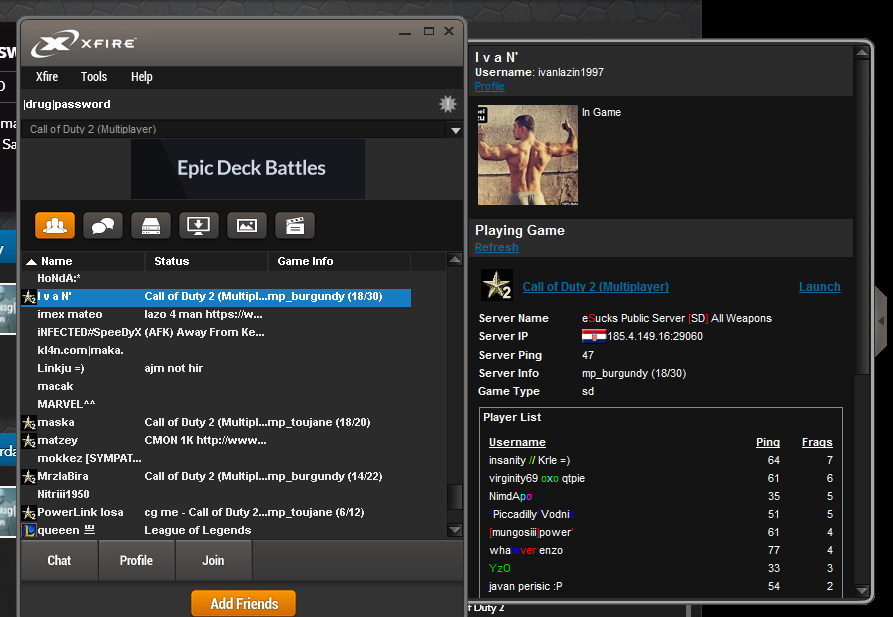Open the Help menu
Image resolution: width=893 pixels, height=617 pixels.
[x=142, y=77]
